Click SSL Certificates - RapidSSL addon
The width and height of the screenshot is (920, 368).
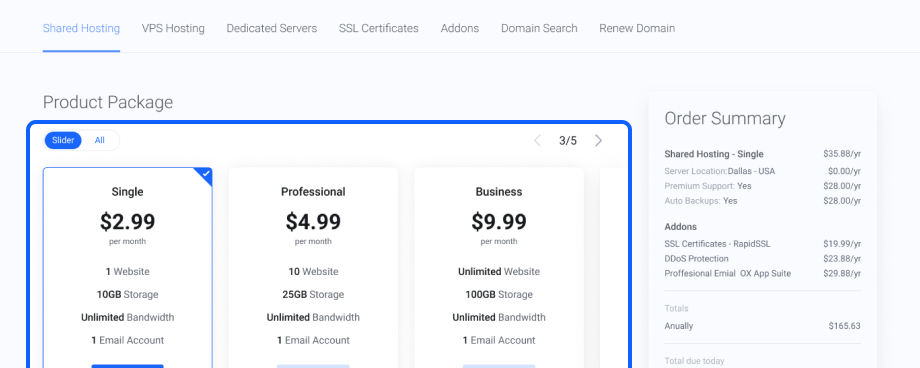click(717, 244)
